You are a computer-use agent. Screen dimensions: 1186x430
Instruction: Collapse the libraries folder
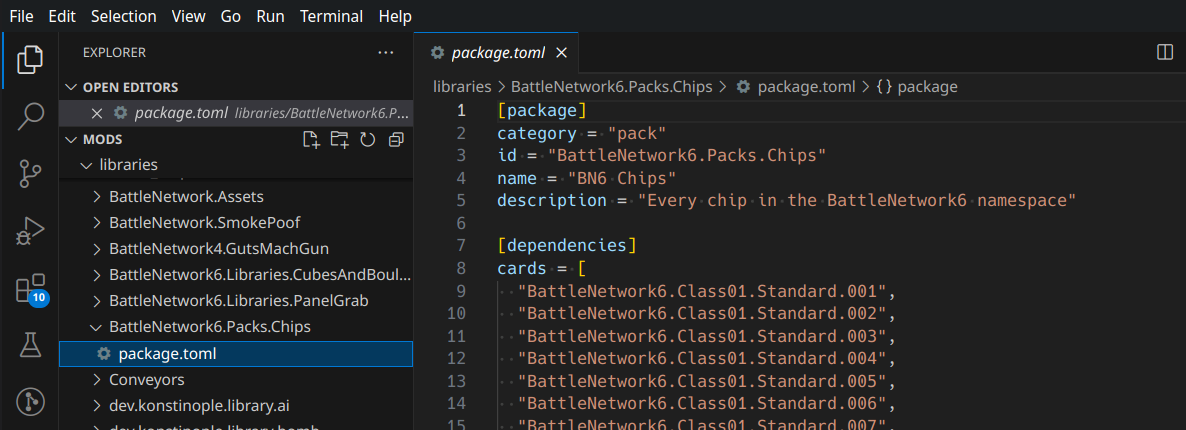(84, 164)
